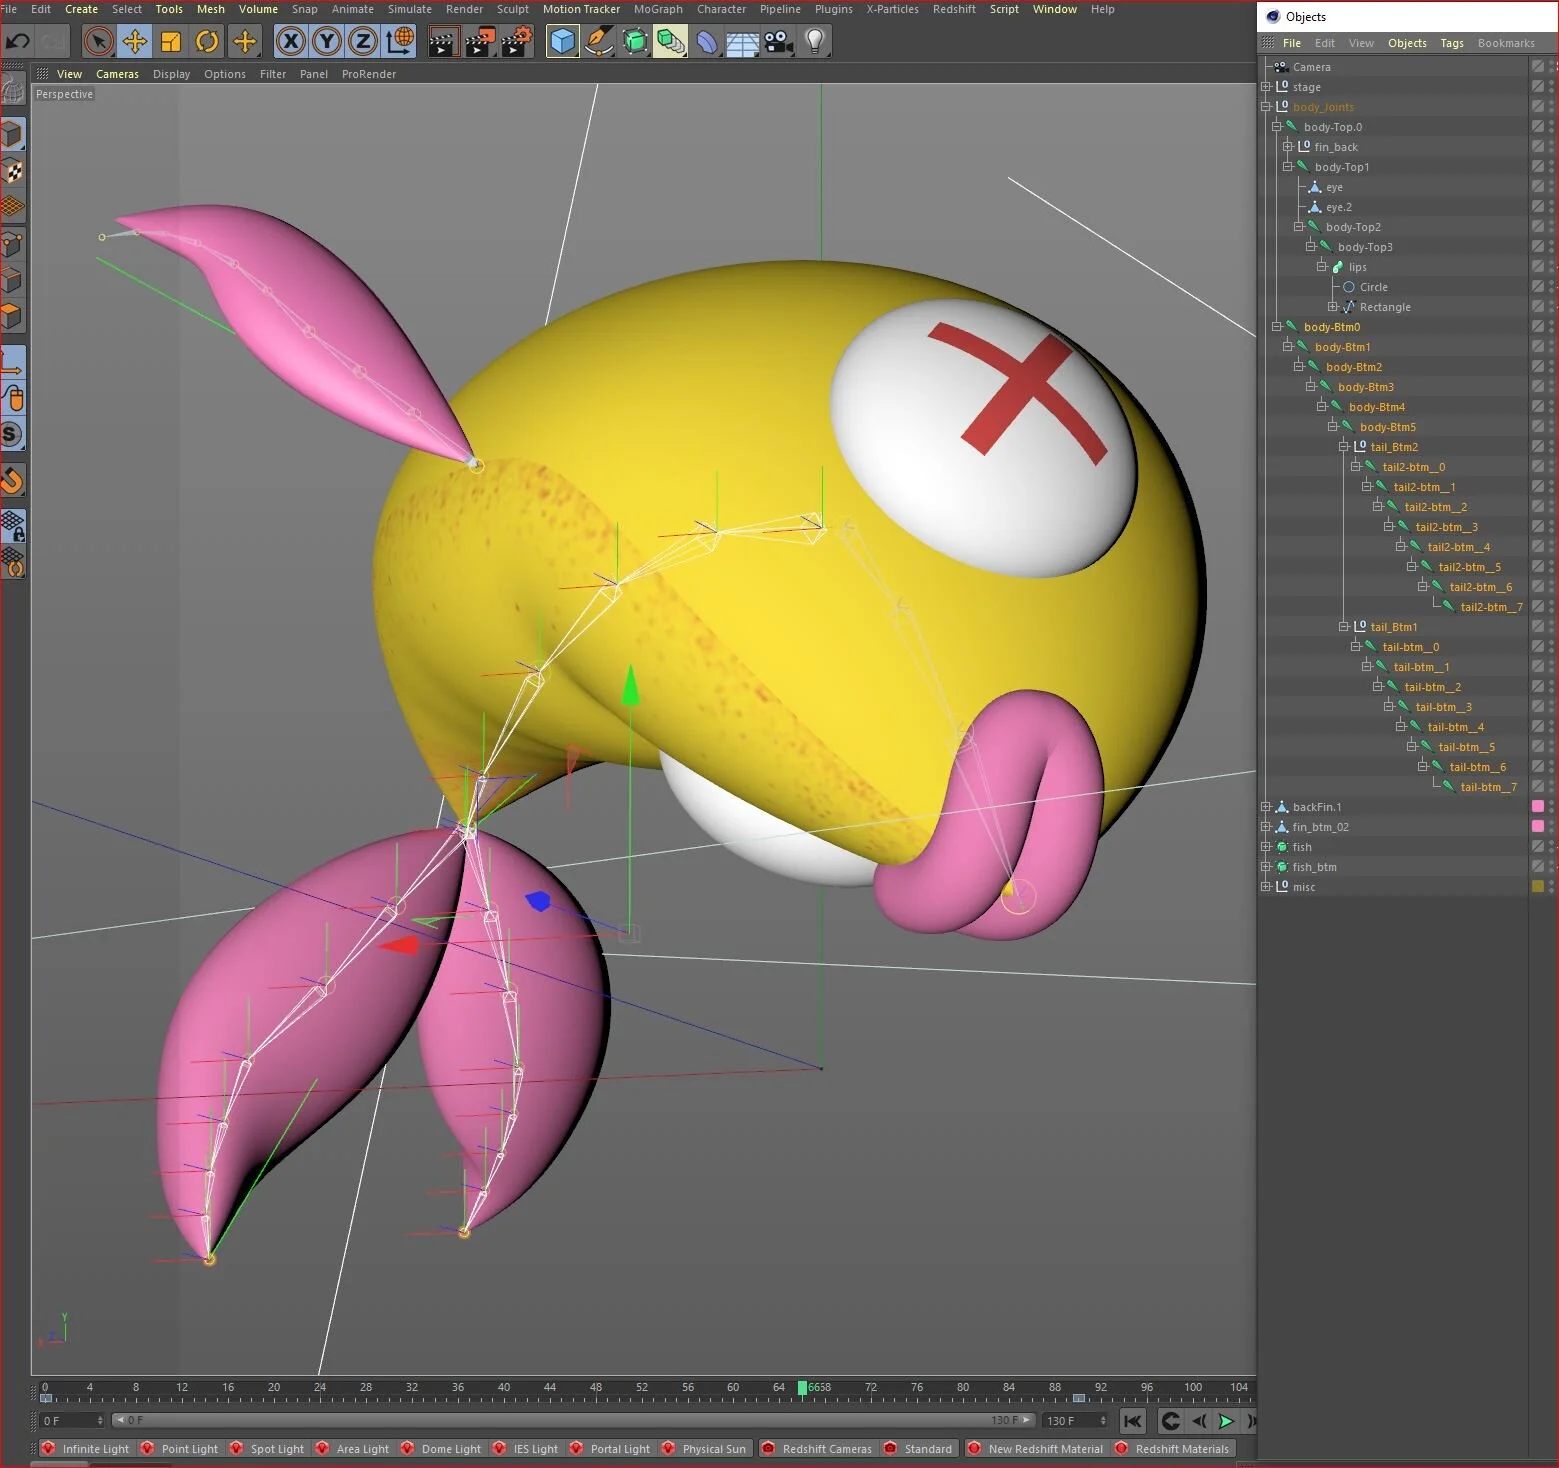1559x1468 pixels.
Task: Activate the Move tool
Action: click(134, 41)
